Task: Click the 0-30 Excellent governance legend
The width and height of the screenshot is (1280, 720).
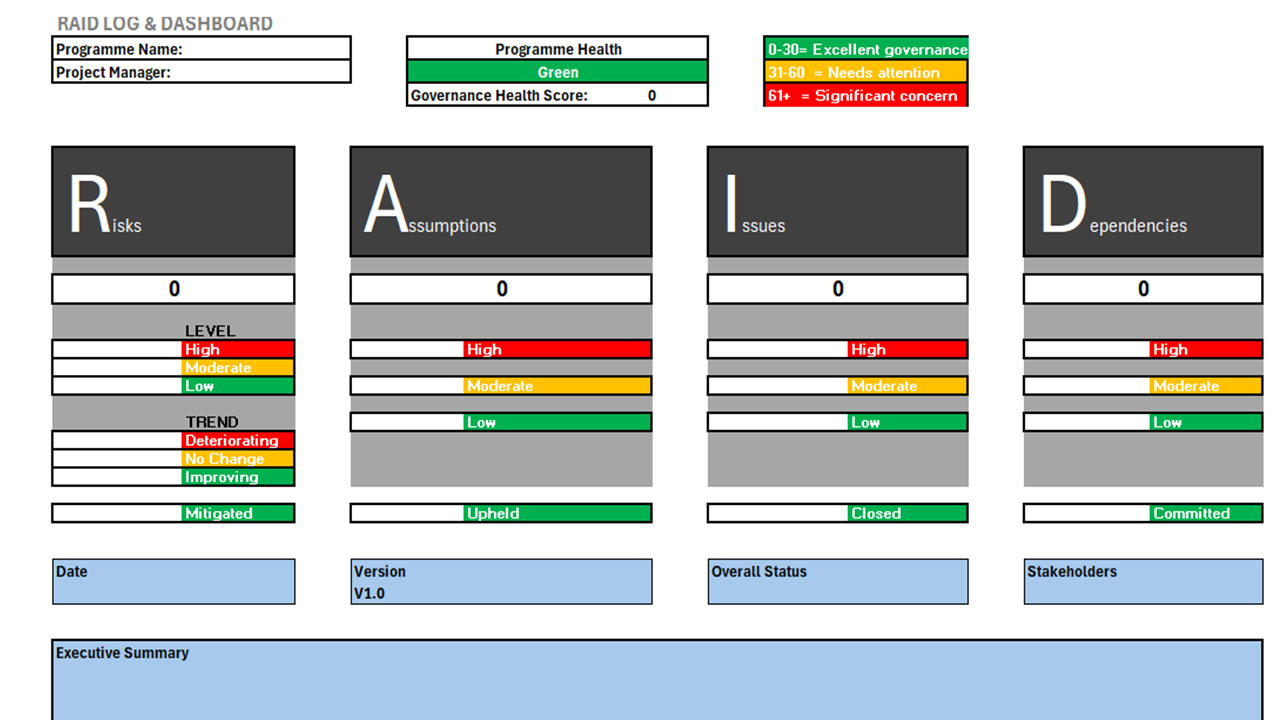Action: tap(866, 49)
